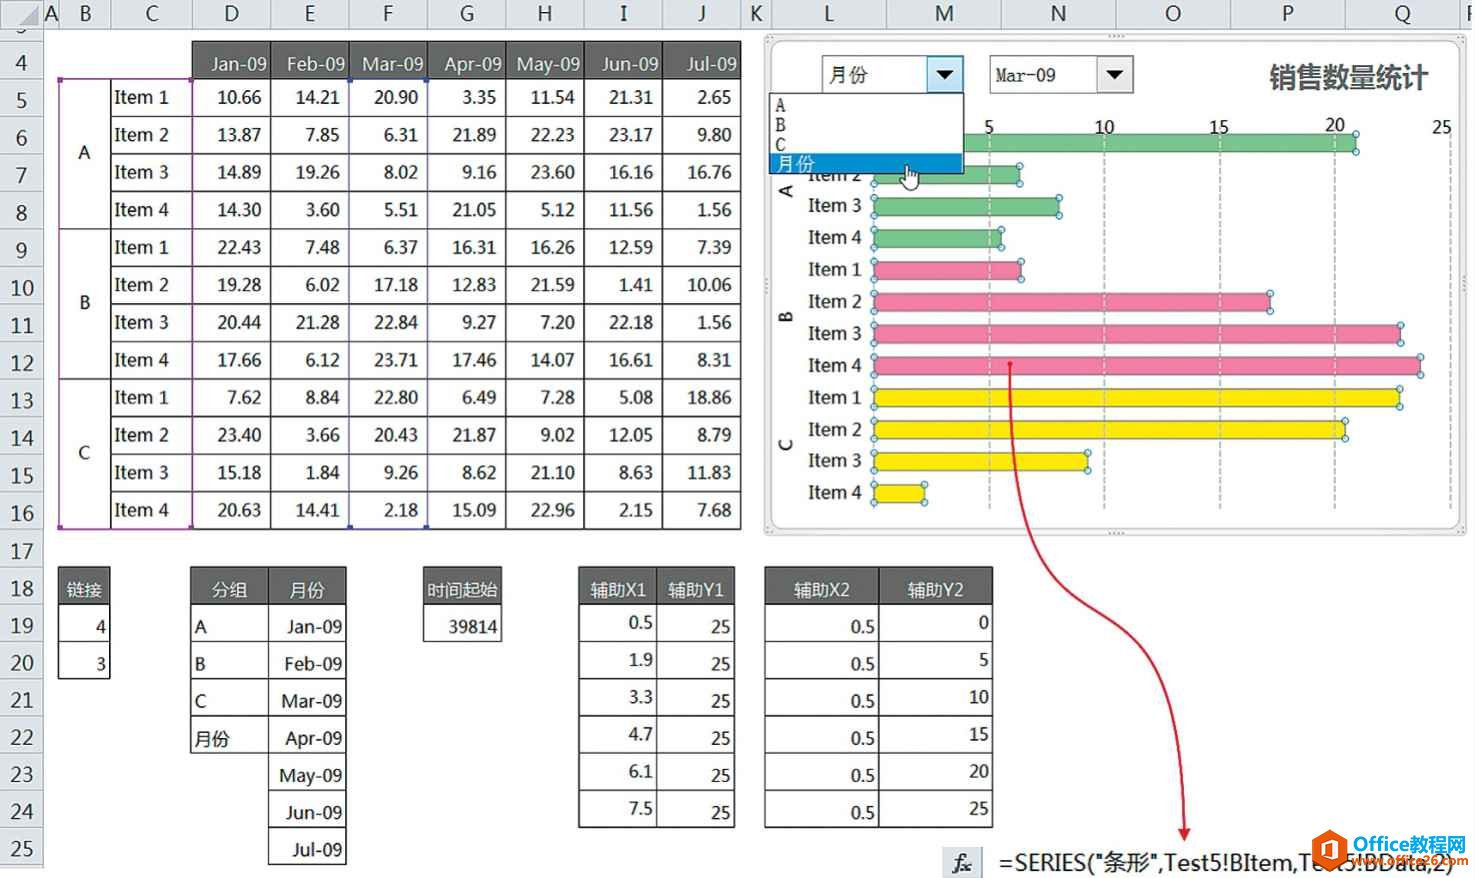
Task: Select cell with value 39814
Action: point(462,626)
